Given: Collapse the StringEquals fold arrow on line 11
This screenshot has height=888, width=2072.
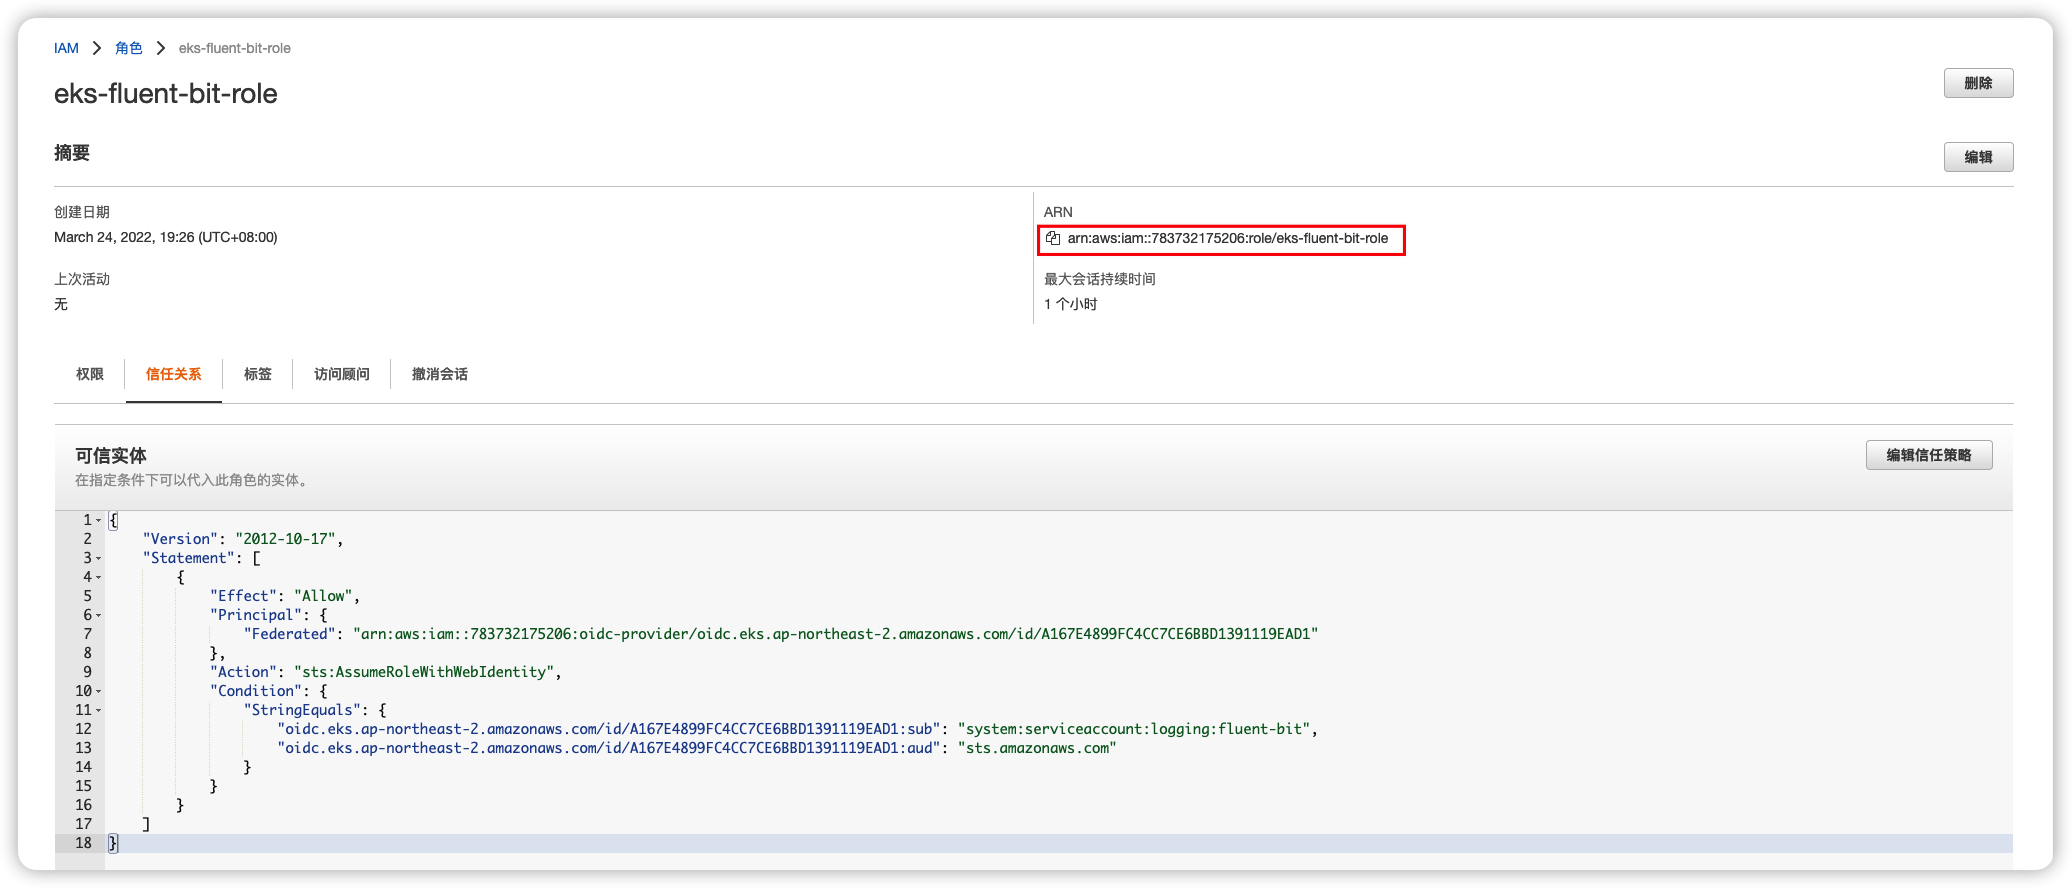Looking at the screenshot, I should pos(99,711).
